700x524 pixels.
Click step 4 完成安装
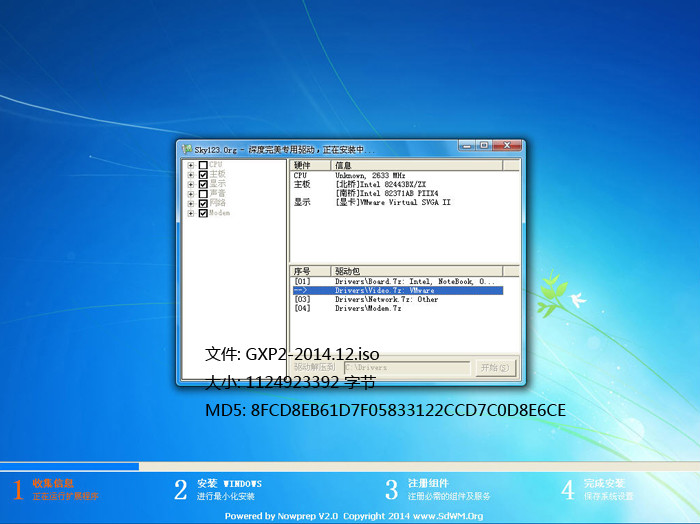[597, 489]
